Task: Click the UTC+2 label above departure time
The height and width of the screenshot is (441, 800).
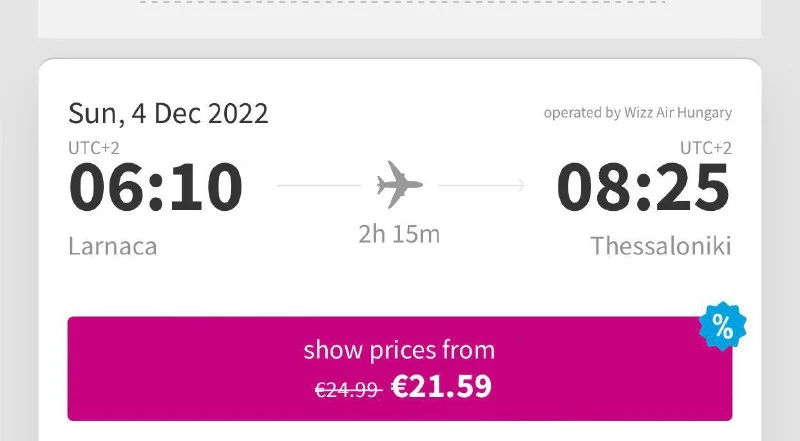Action: (93, 148)
